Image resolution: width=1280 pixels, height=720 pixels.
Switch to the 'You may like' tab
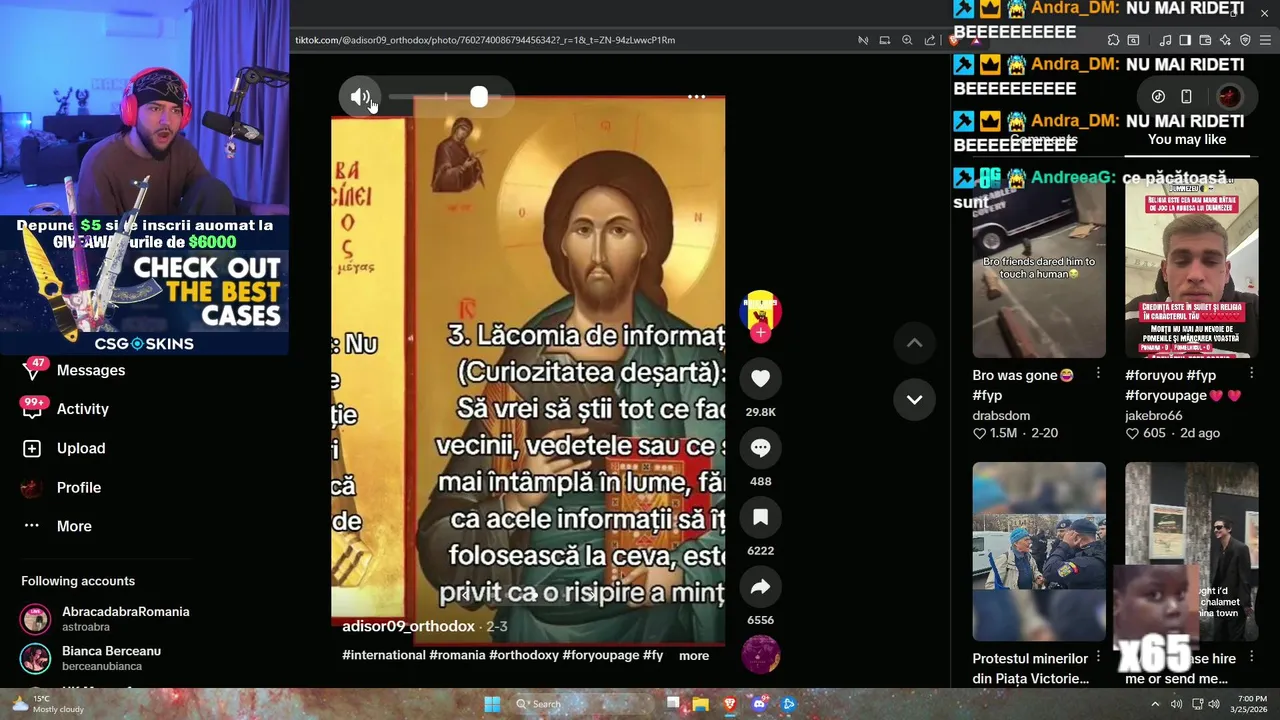1187,139
